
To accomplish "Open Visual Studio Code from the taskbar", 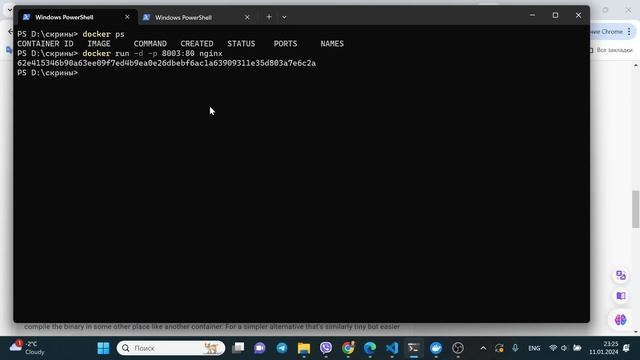I will [x=392, y=348].
